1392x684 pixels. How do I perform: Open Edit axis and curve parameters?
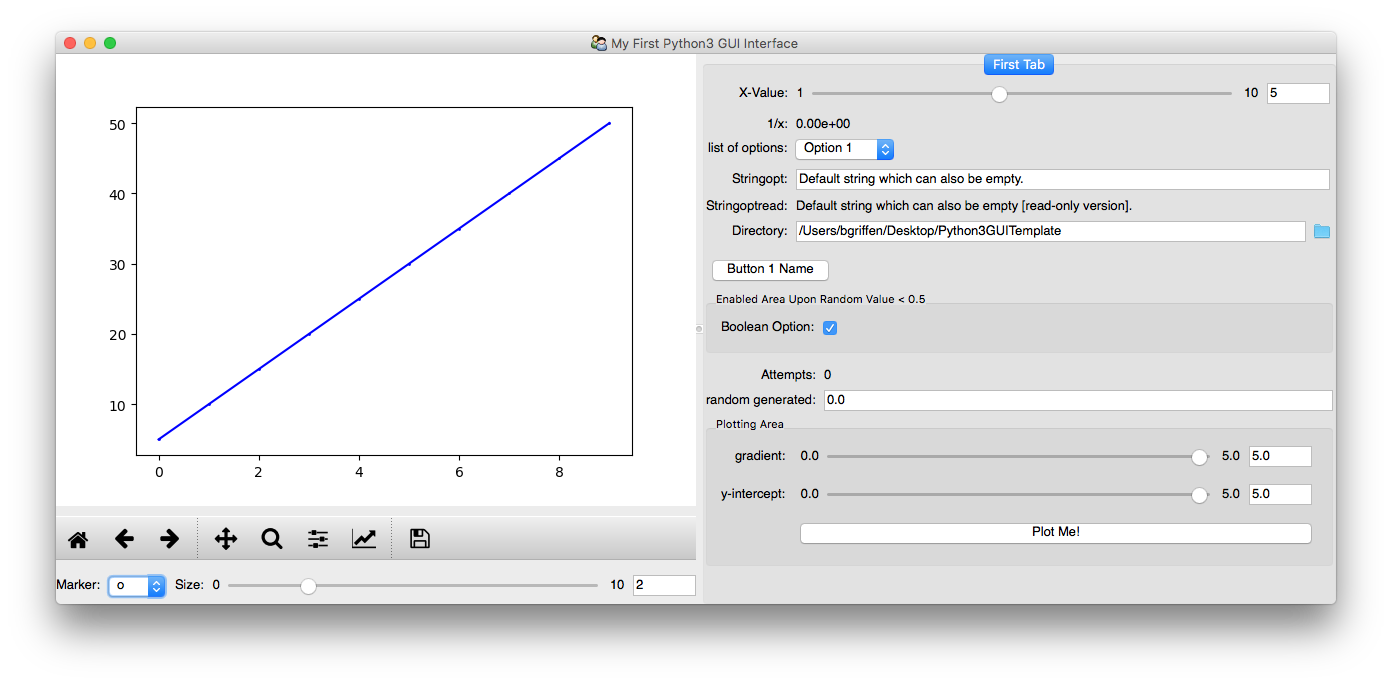click(x=364, y=539)
